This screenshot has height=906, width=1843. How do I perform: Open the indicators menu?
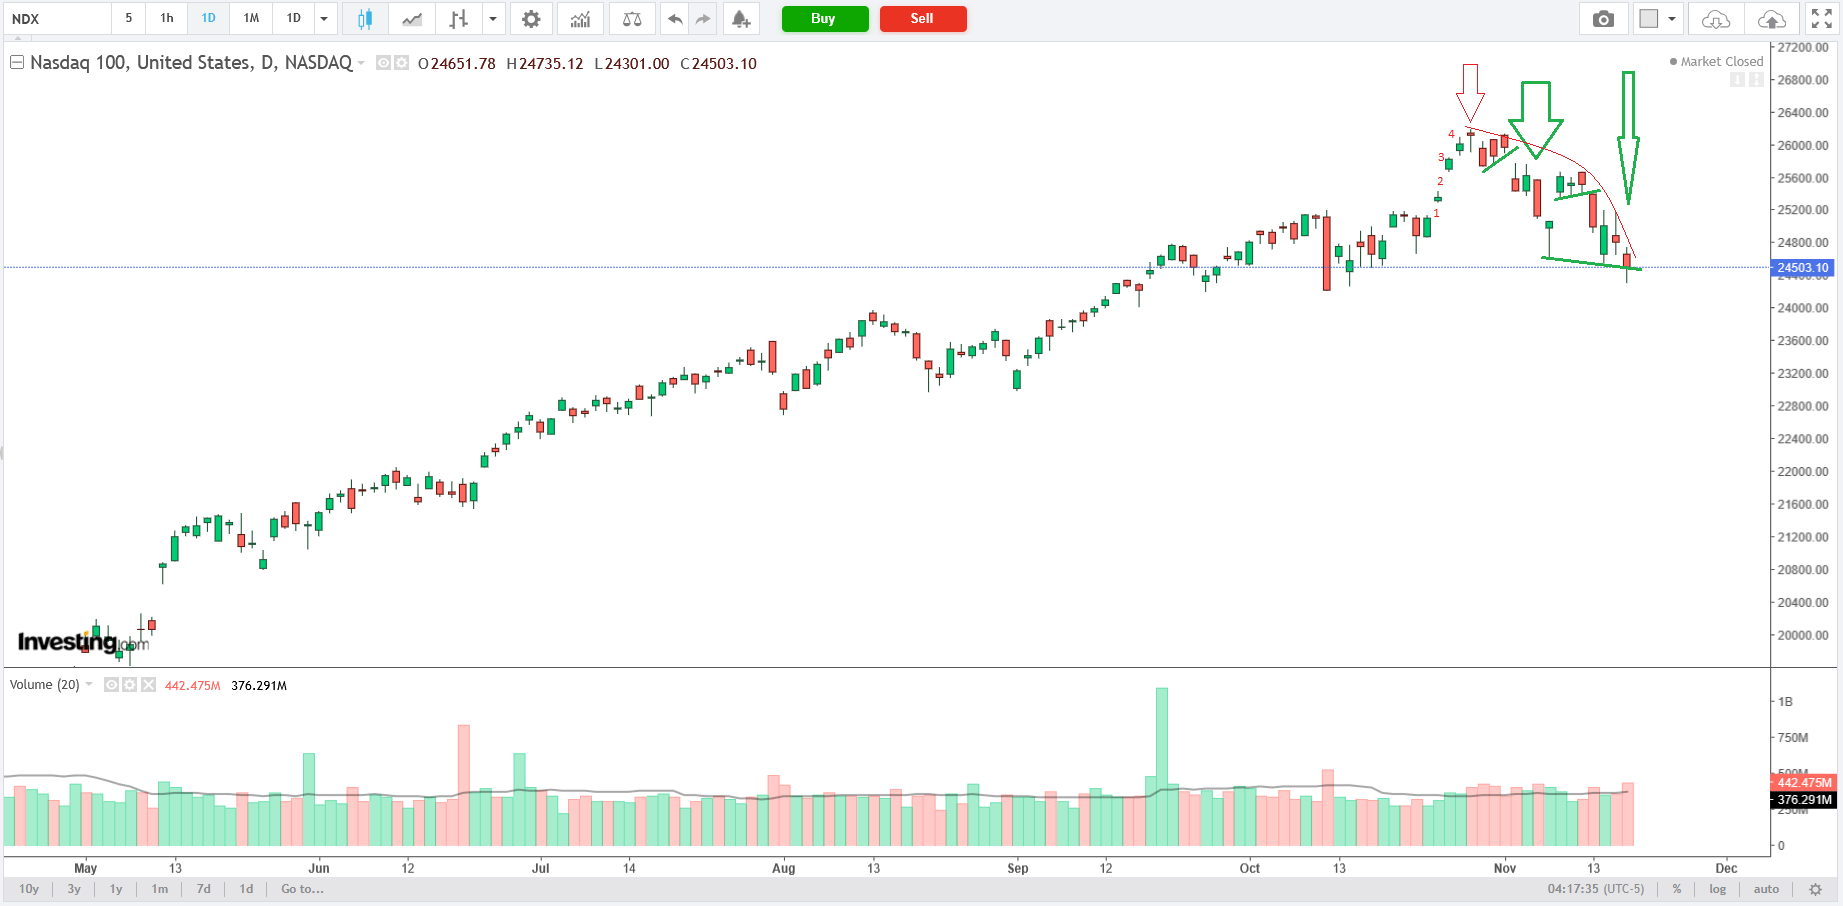pos(580,19)
